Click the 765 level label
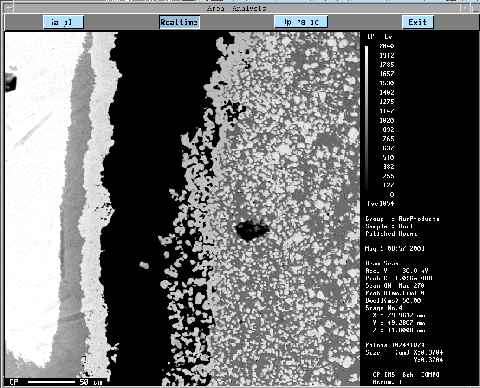 (x=388, y=139)
